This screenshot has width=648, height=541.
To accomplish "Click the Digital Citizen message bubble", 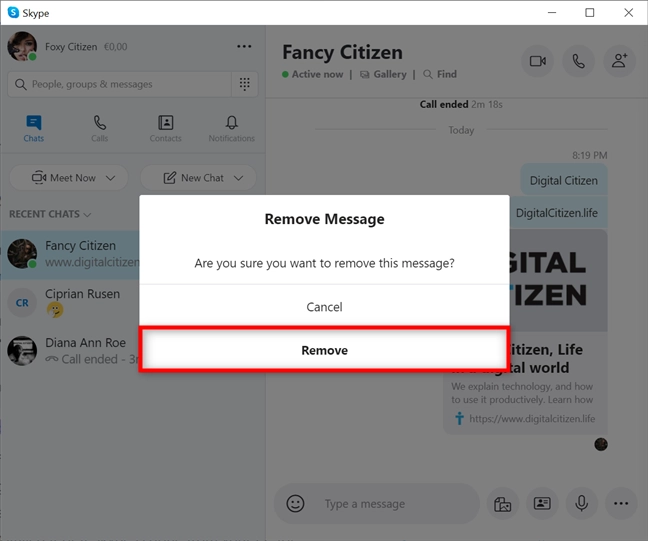I will (564, 180).
